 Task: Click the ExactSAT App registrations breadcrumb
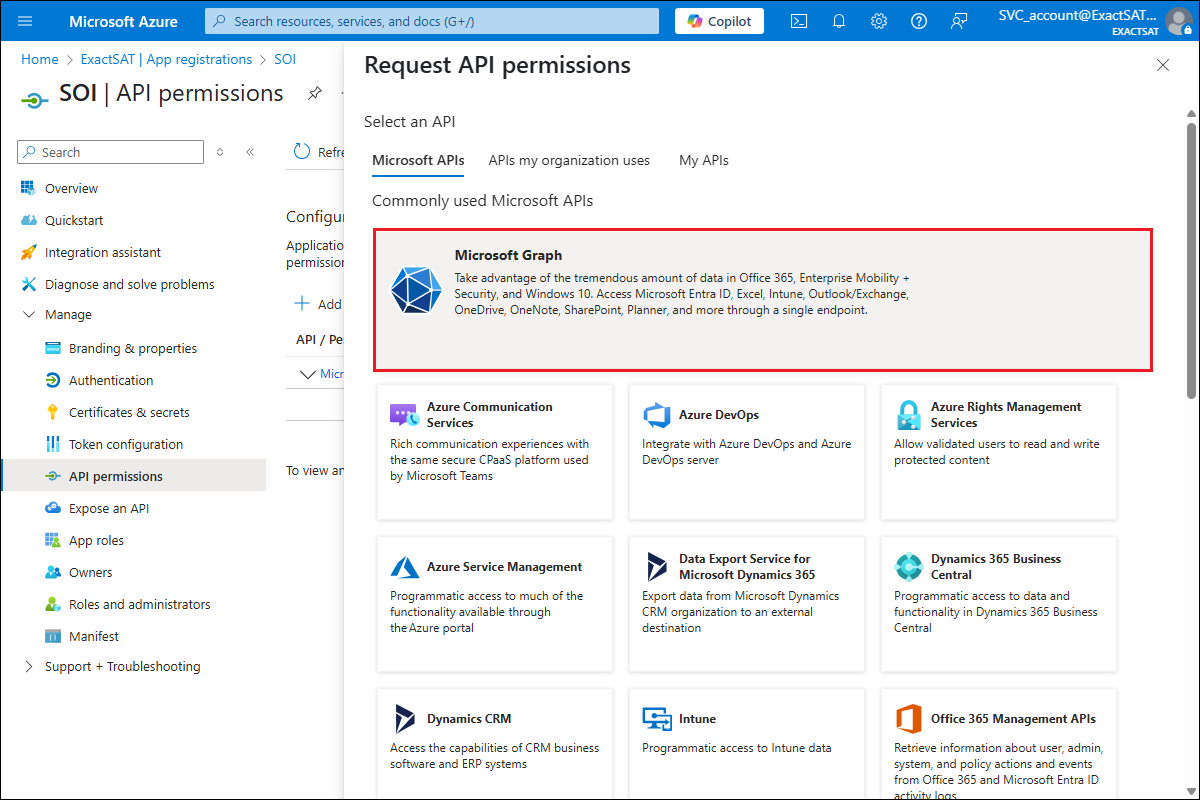click(x=166, y=59)
